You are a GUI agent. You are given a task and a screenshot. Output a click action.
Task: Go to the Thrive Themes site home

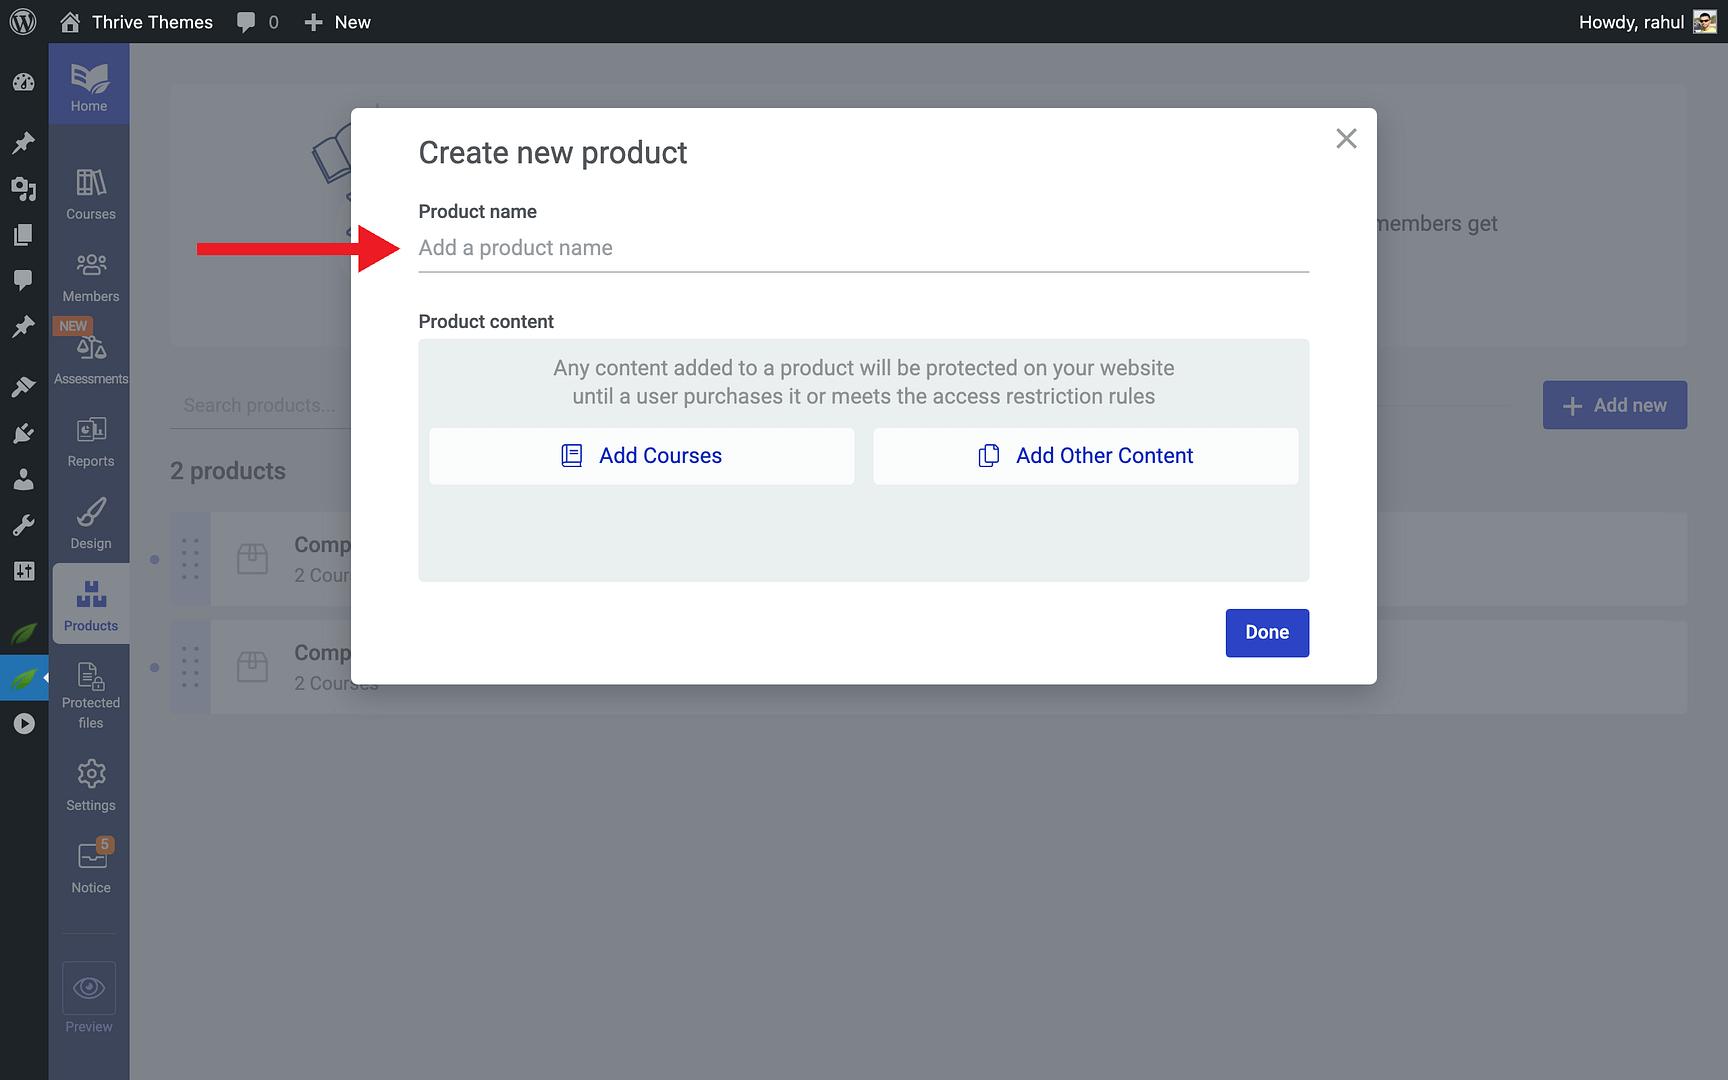pyautogui.click(x=136, y=21)
